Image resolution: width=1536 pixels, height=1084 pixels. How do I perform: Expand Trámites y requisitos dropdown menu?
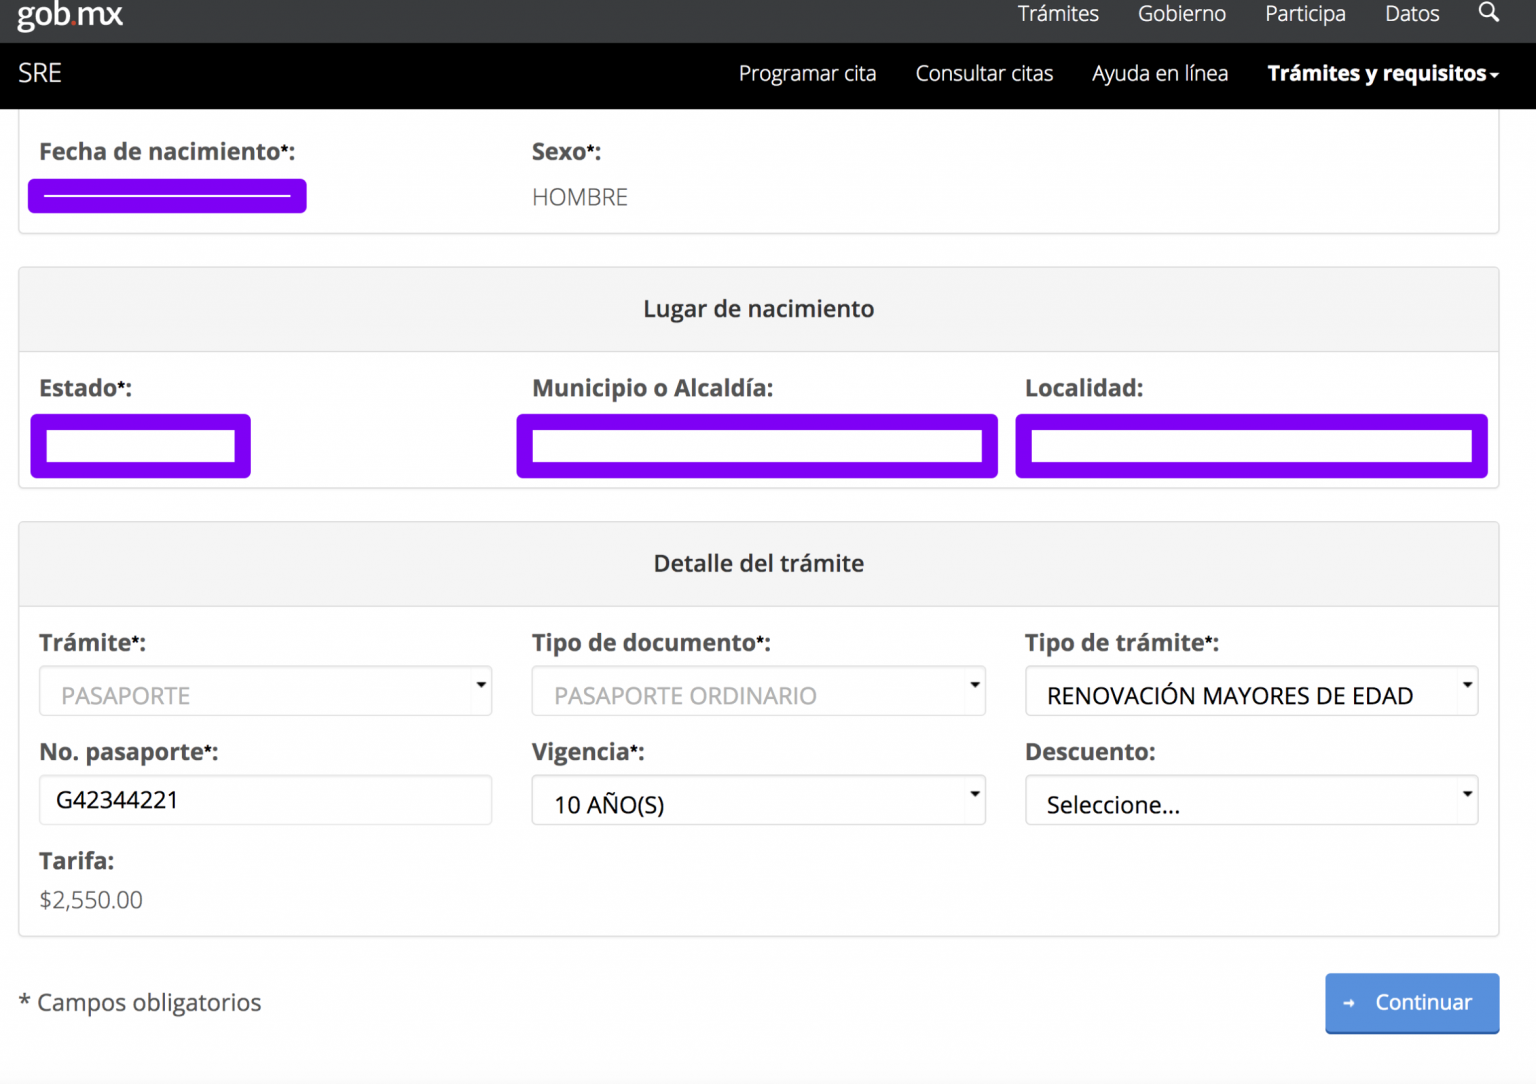[1382, 74]
